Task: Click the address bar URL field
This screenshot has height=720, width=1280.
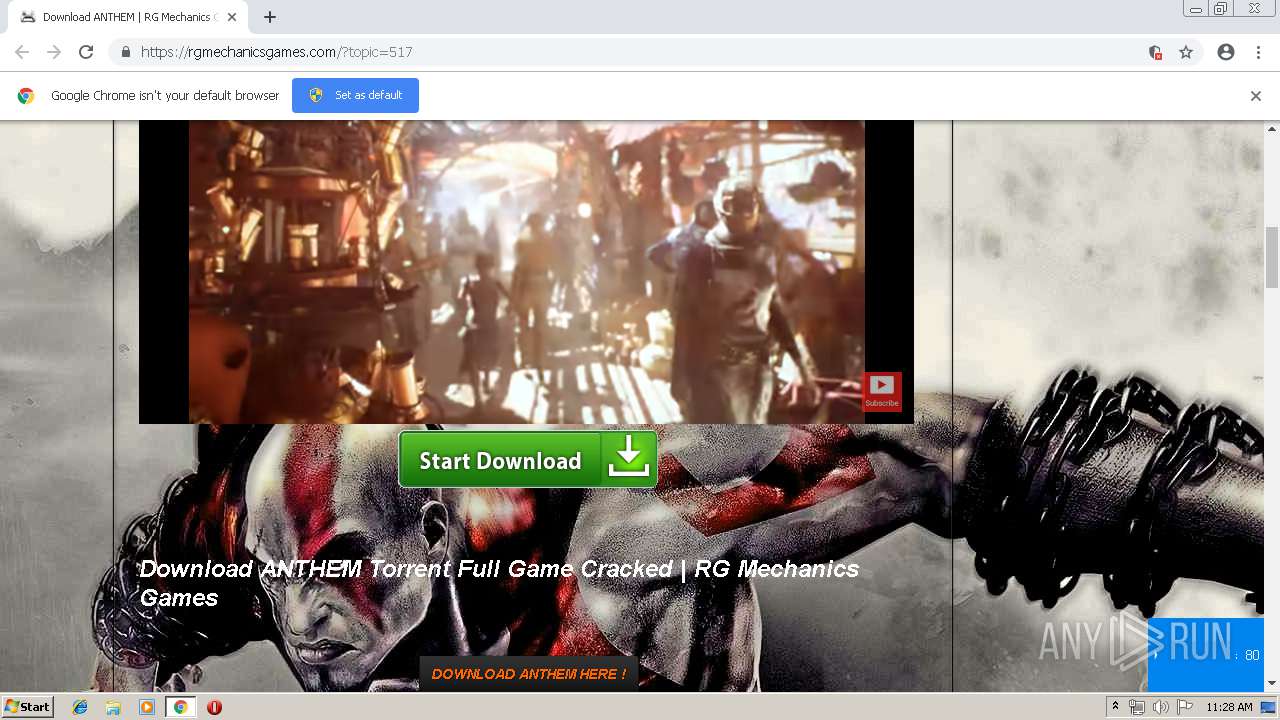Action: click(x=640, y=52)
